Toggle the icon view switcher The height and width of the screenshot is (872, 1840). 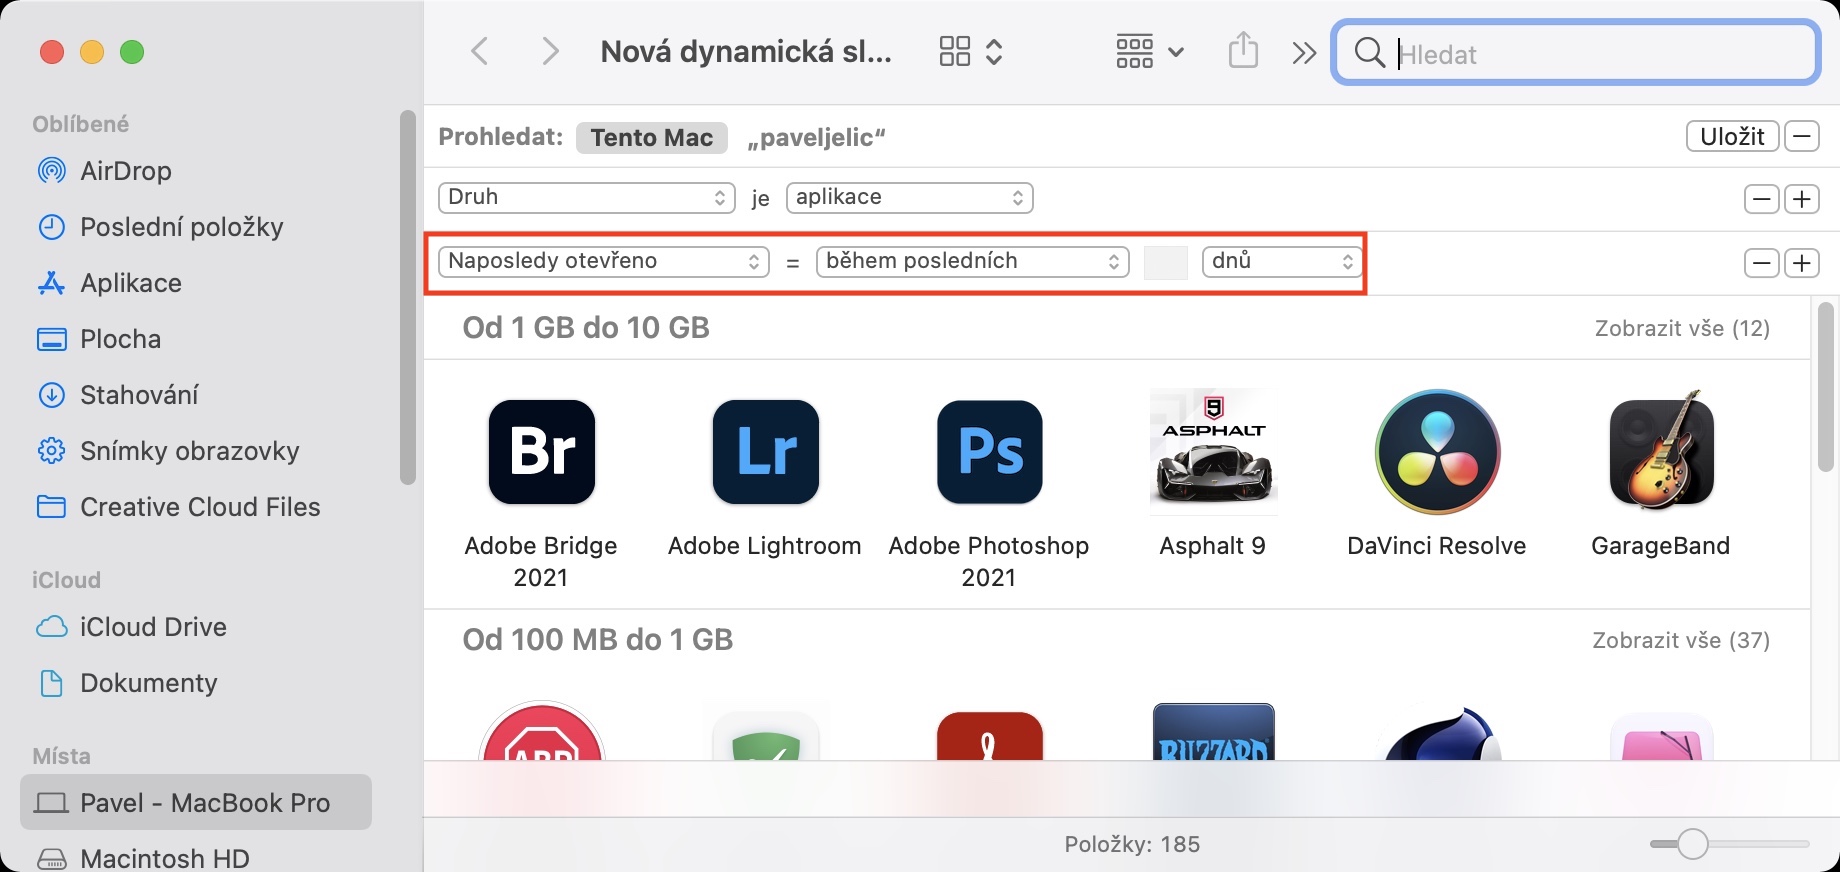970,51
